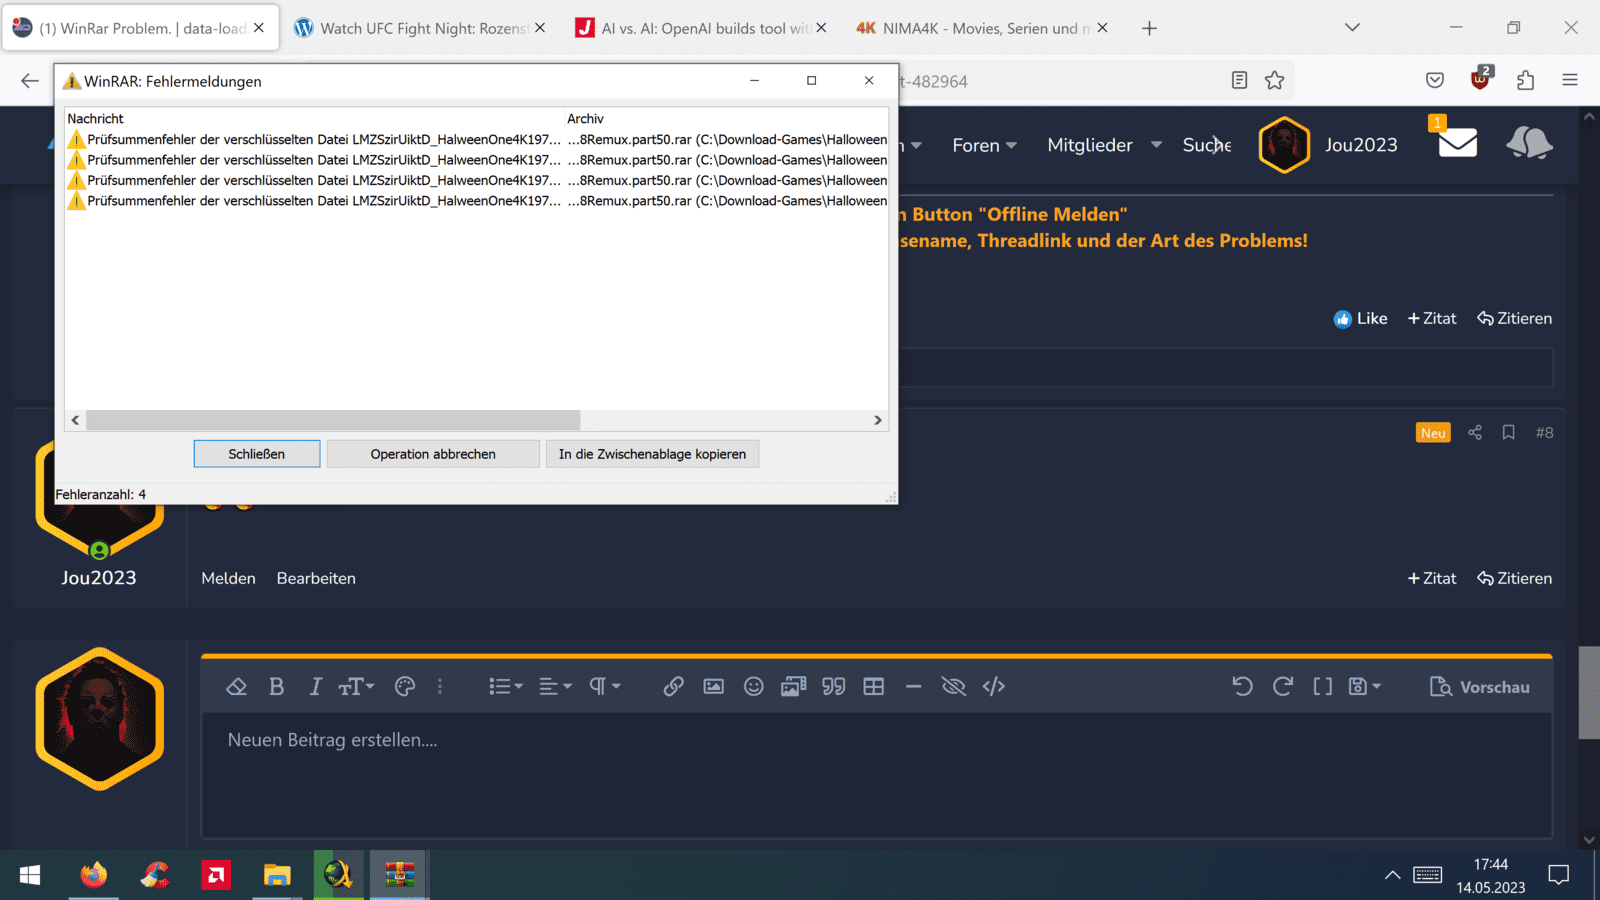
Task: Insert code block with code icon
Action: (993, 686)
